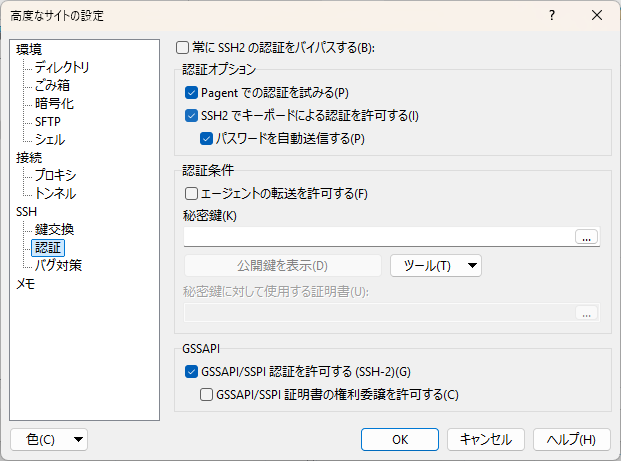The image size is (621, 461).
Task: Click the private key browse ellipsis button
Action: pyautogui.click(x=587, y=237)
